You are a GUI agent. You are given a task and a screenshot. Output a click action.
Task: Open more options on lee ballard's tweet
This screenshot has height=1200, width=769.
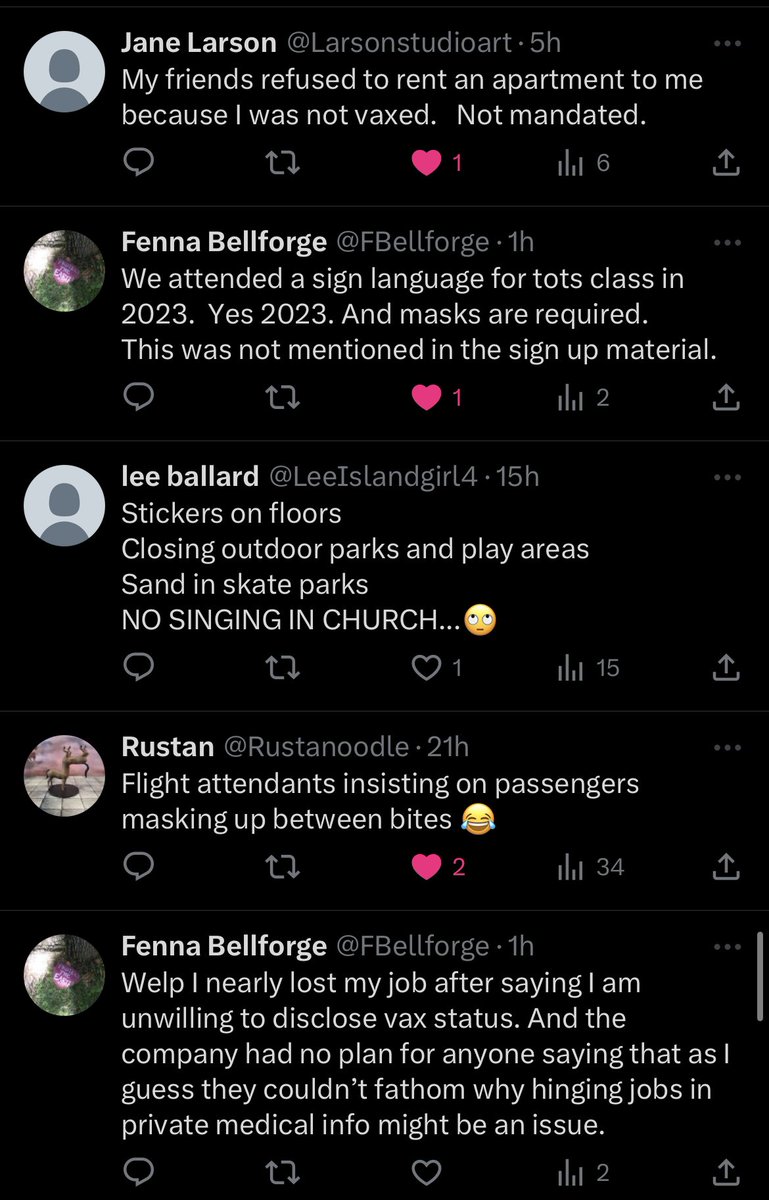(727, 477)
